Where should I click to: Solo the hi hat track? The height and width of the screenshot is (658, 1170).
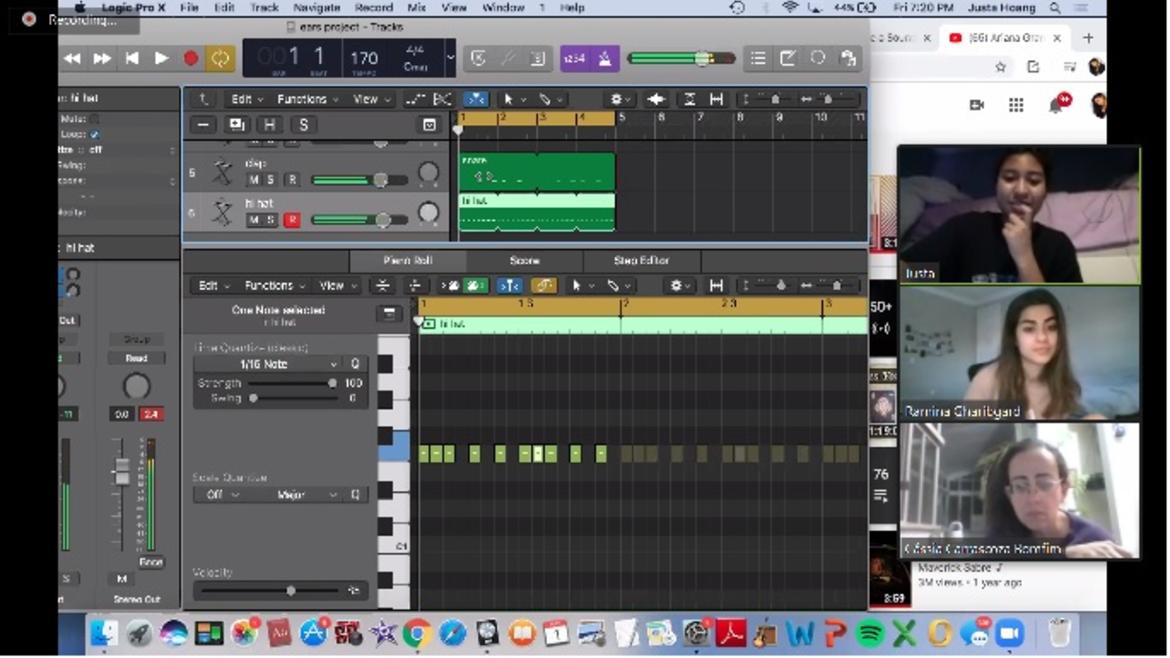(x=270, y=220)
